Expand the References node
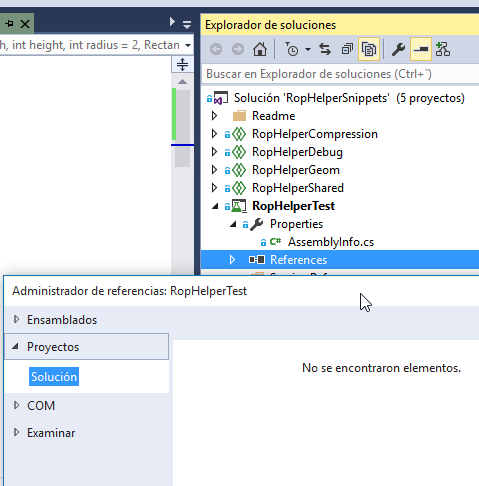This screenshot has height=486, width=479. [232, 260]
